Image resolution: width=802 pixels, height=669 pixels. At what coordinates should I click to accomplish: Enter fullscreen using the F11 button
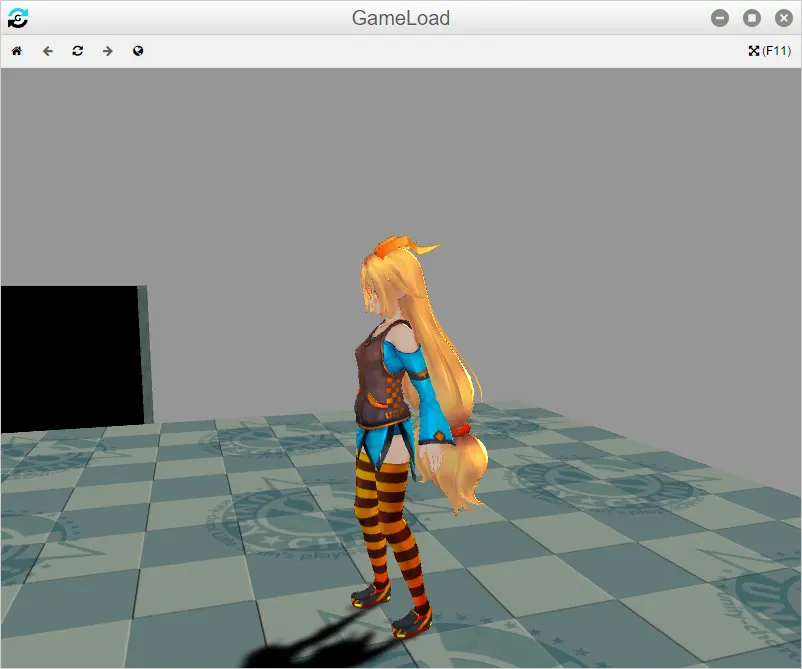pos(769,51)
